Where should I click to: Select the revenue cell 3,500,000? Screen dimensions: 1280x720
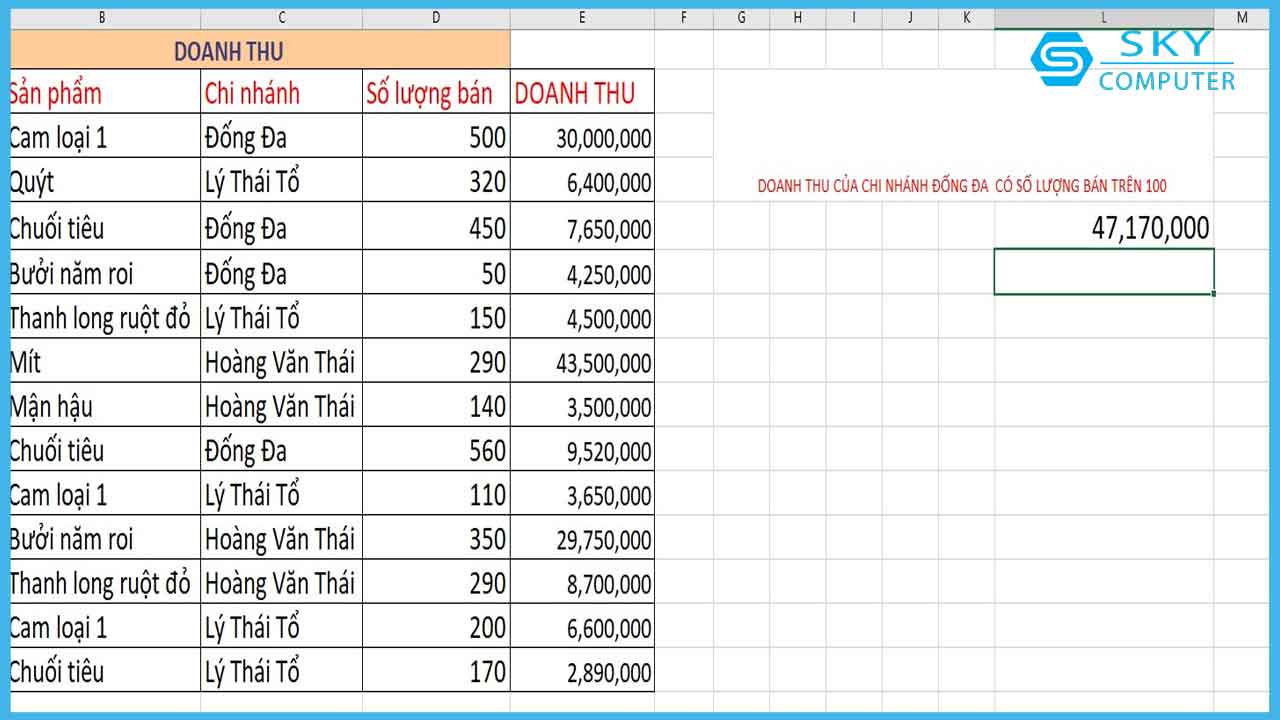(582, 405)
